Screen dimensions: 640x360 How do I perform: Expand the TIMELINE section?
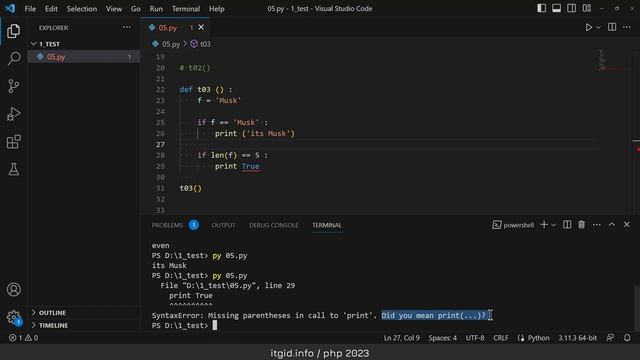pyautogui.click(x=84, y=325)
